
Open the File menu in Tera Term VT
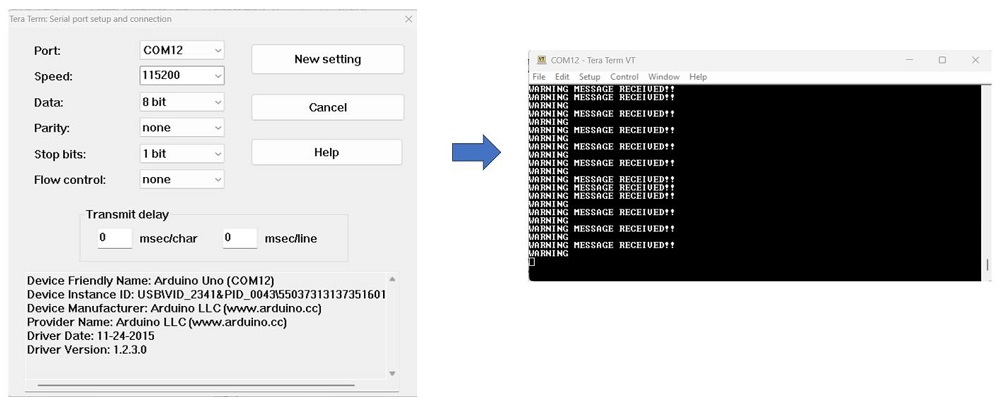coord(539,77)
